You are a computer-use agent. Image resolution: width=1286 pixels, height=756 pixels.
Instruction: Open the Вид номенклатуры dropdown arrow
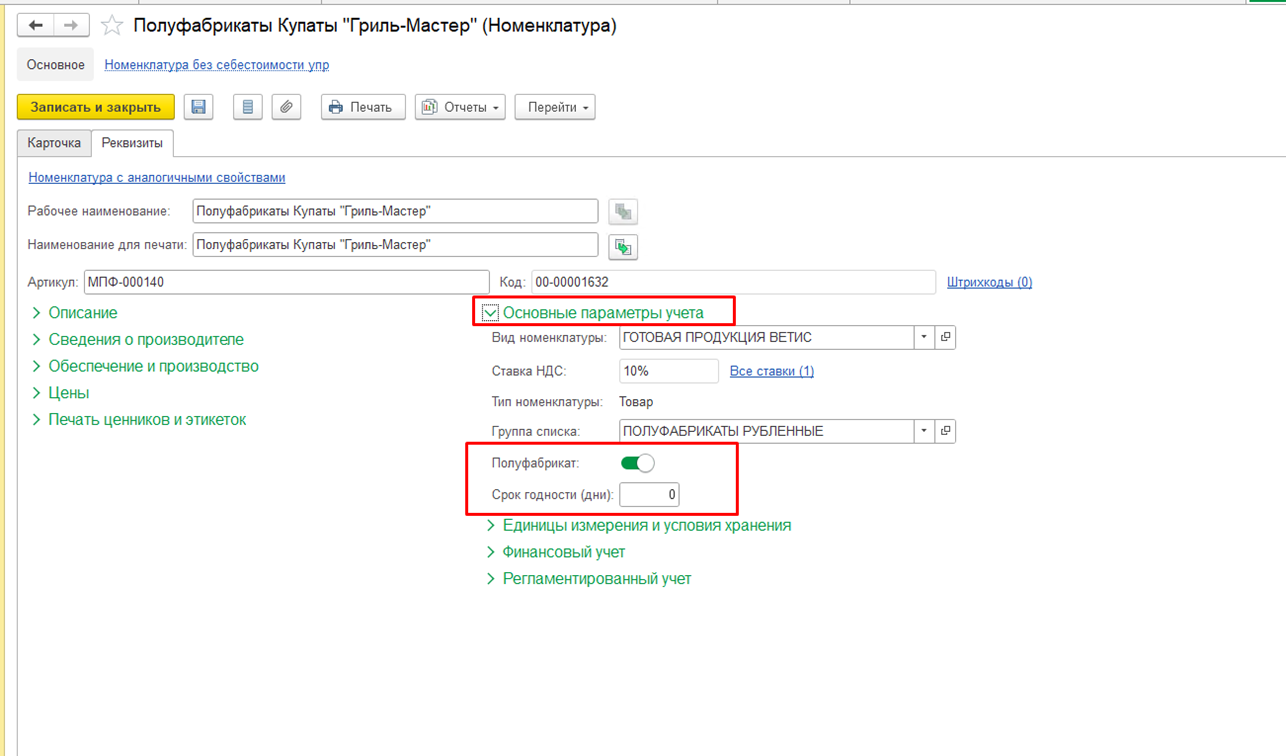pos(924,337)
